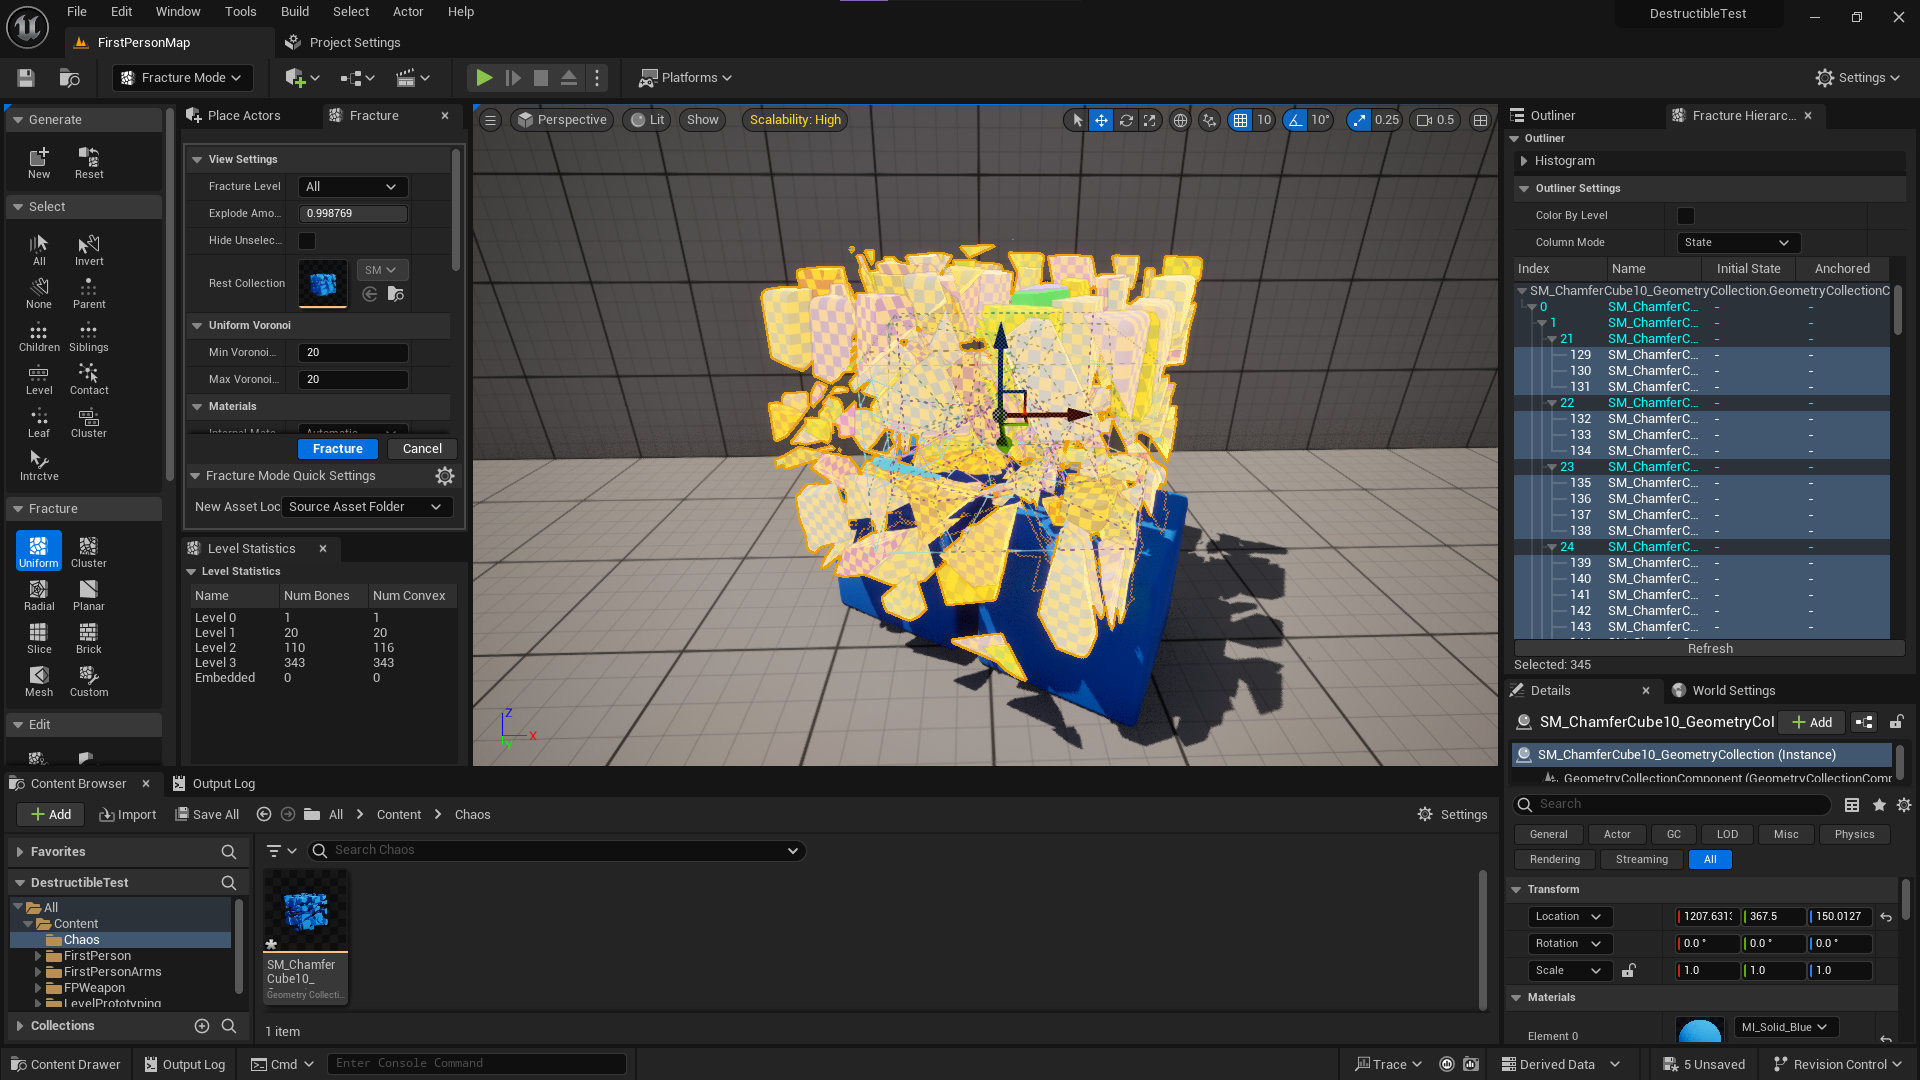Click the Stop simulation button
Viewport: 1920px width, 1080px height.
coord(541,78)
